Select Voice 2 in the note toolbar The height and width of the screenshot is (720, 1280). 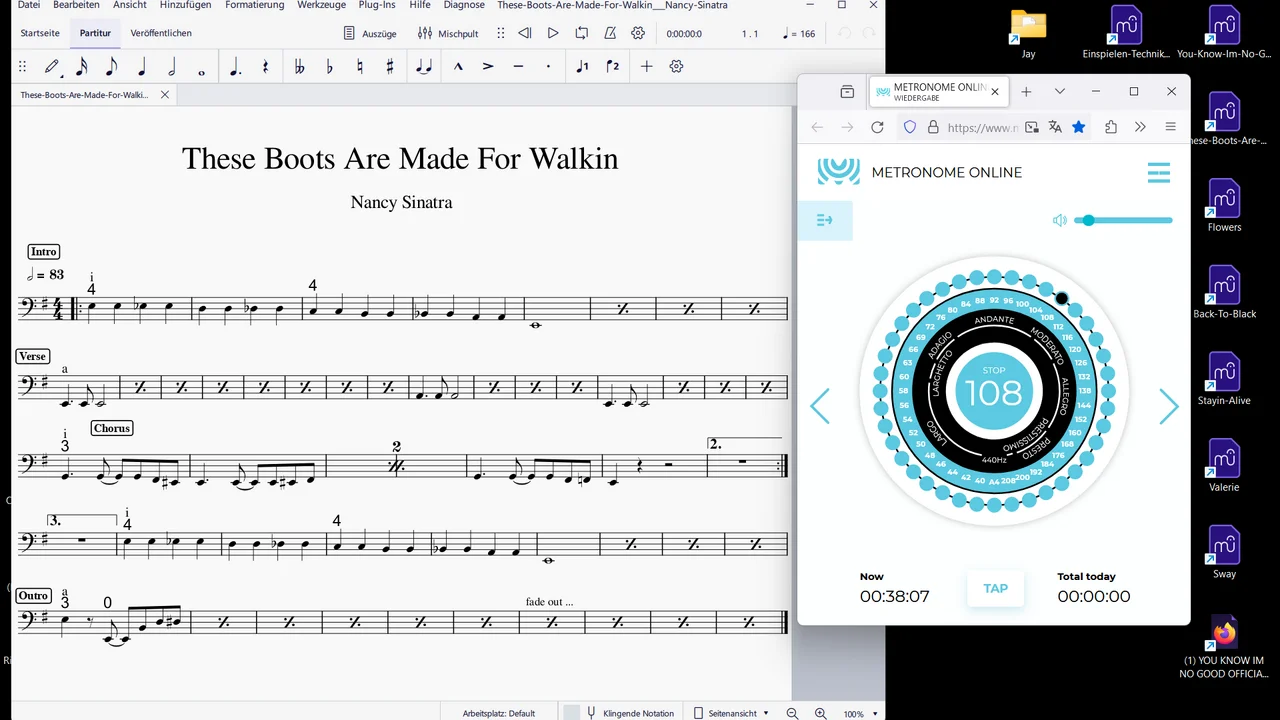[x=613, y=67]
